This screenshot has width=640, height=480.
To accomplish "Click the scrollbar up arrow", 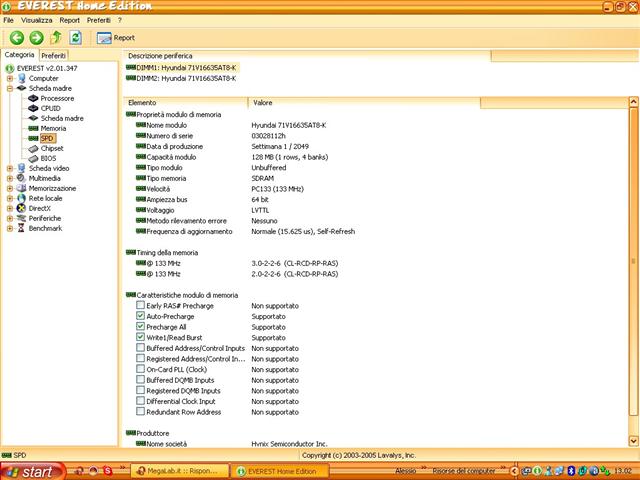I will point(633,102).
